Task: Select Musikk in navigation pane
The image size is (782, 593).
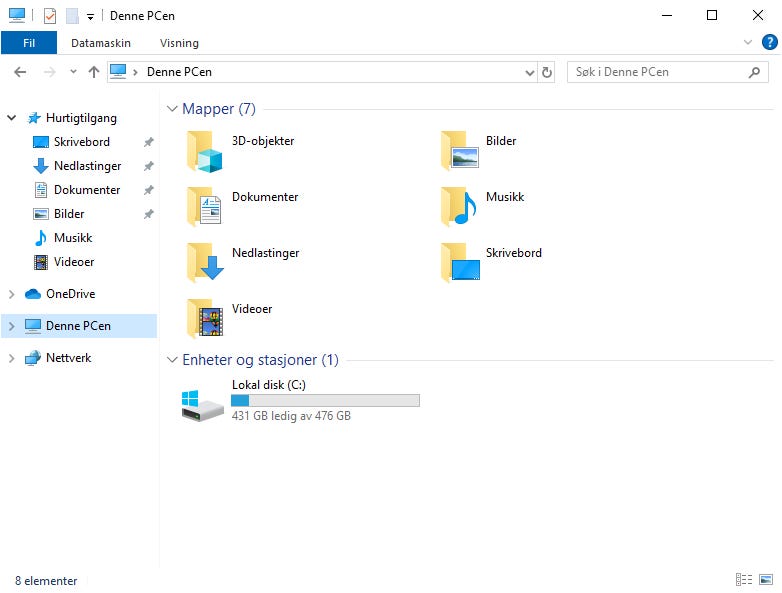Action: [x=73, y=238]
